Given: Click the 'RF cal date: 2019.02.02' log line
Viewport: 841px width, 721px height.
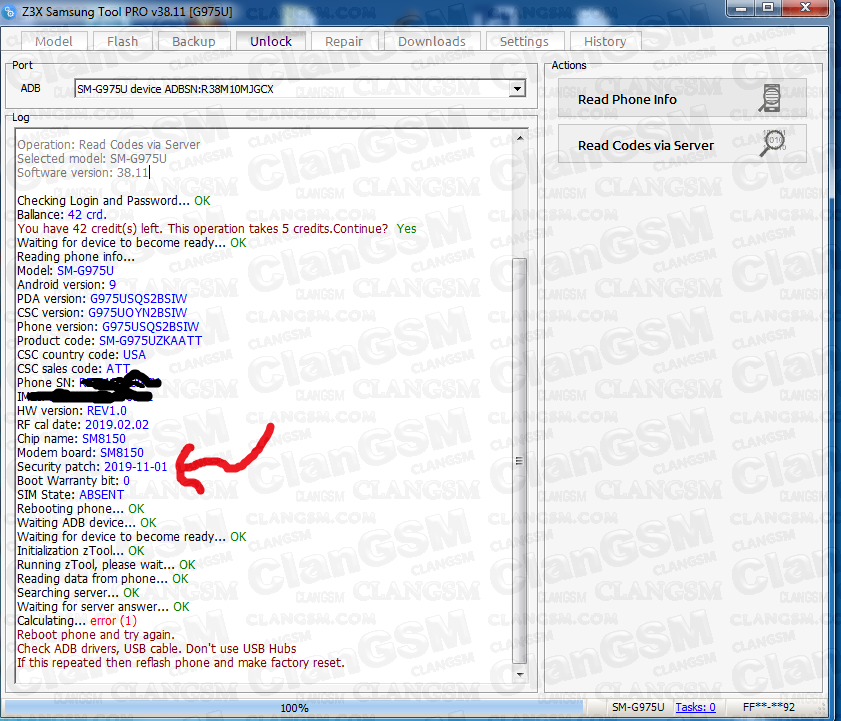Looking at the screenshot, I should coord(83,425).
